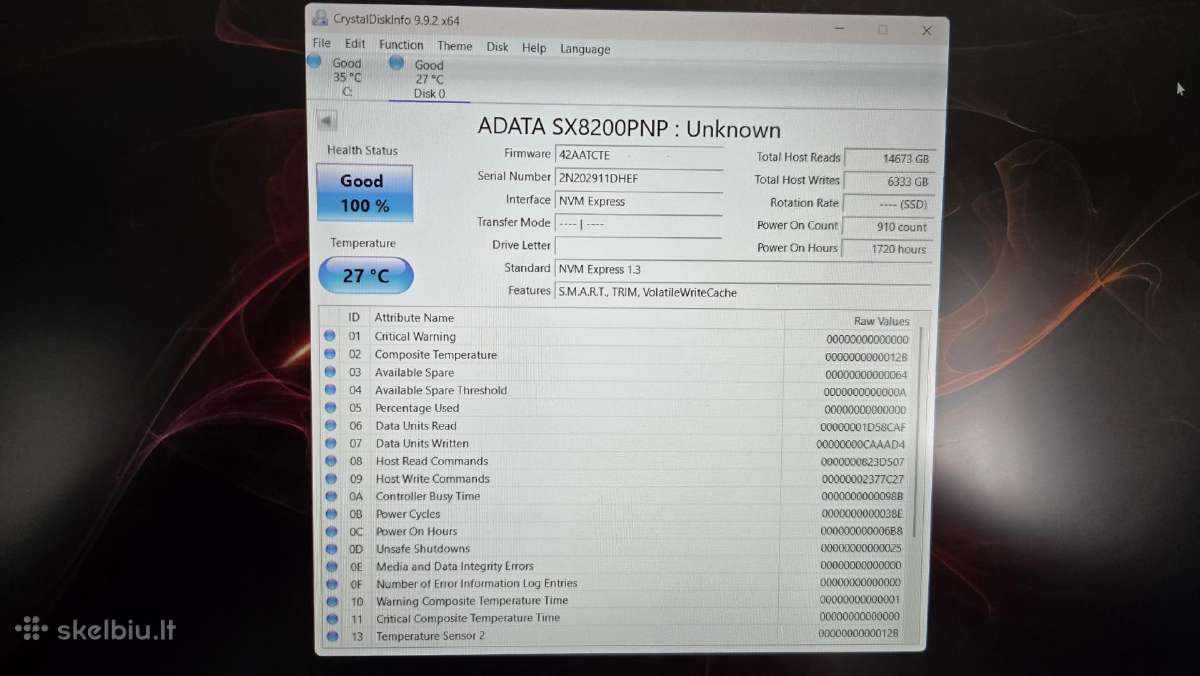The image size is (1200, 676).
Task: Click the 27 °C temperature indicator
Action: click(x=366, y=275)
